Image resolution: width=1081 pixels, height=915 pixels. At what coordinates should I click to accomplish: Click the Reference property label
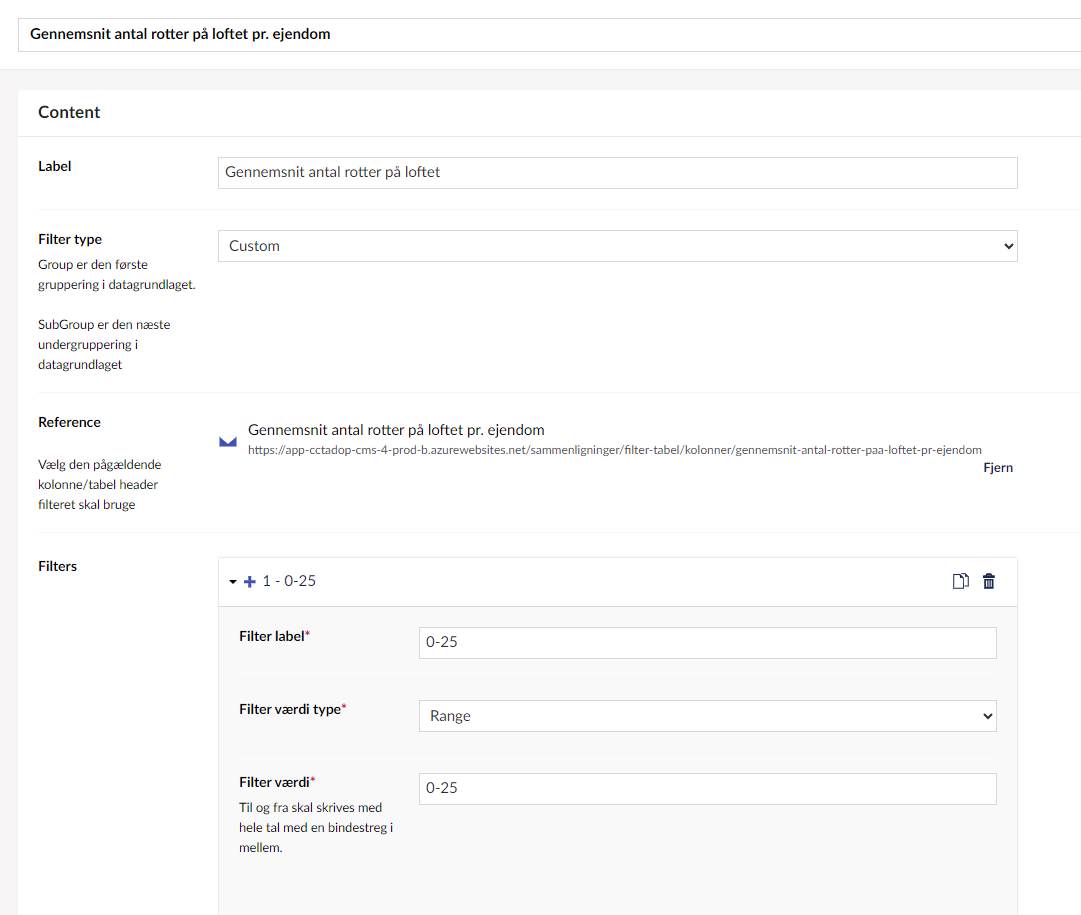point(69,422)
